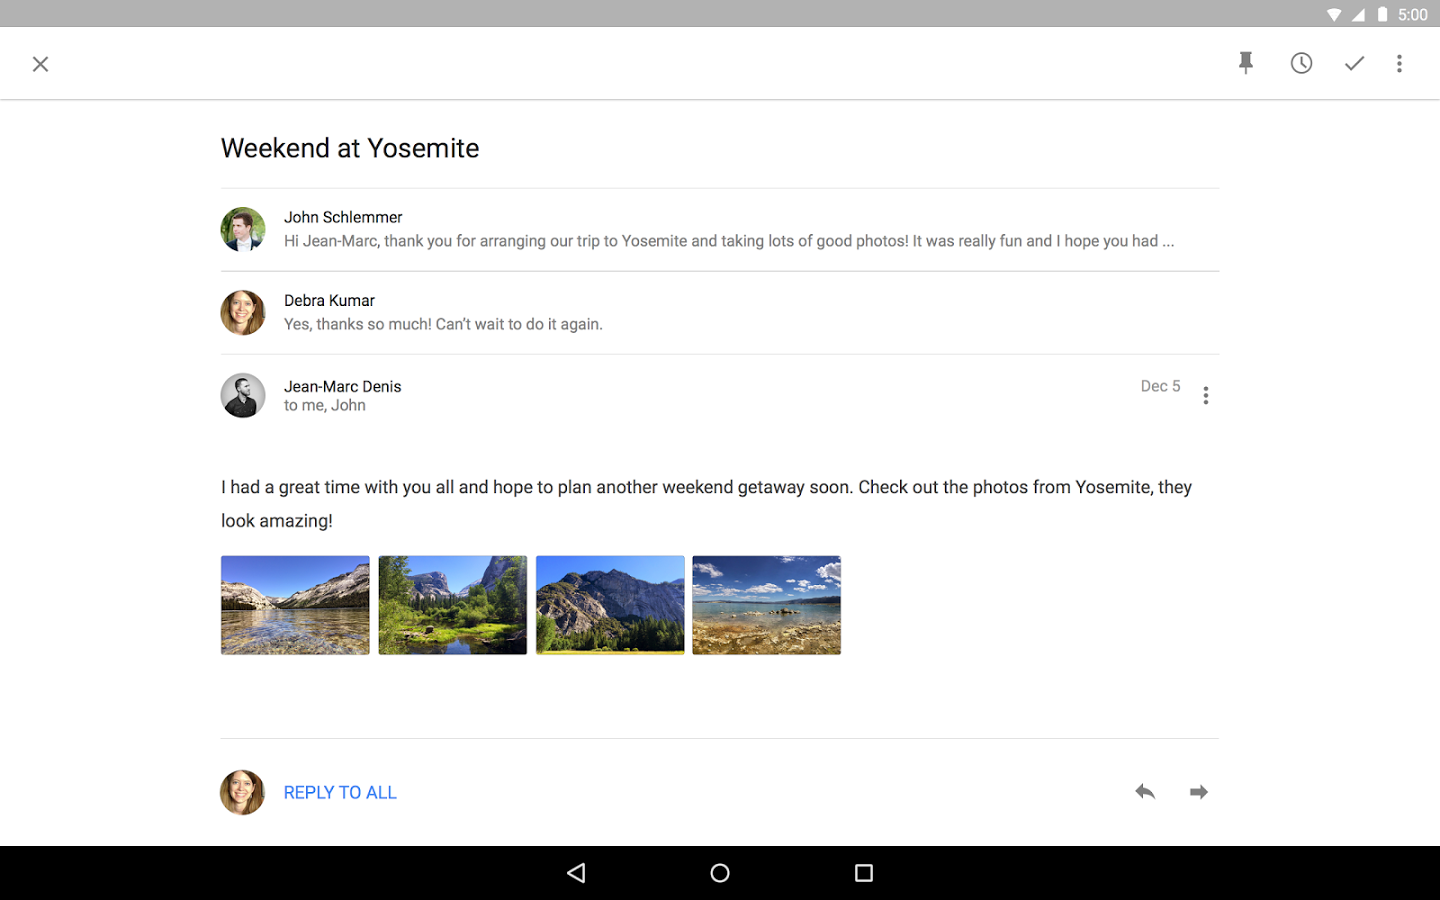Open the fourth Yosemite shoreline photo
1440x900 pixels.
[x=766, y=605]
